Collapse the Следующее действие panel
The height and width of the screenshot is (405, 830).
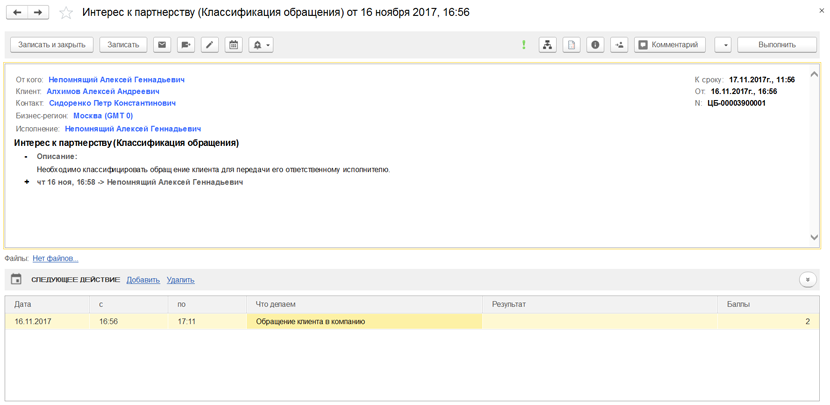point(807,280)
